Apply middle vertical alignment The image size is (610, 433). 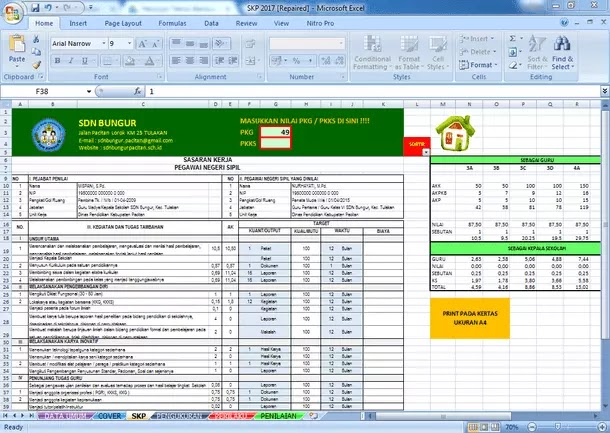pyautogui.click(x=190, y=43)
